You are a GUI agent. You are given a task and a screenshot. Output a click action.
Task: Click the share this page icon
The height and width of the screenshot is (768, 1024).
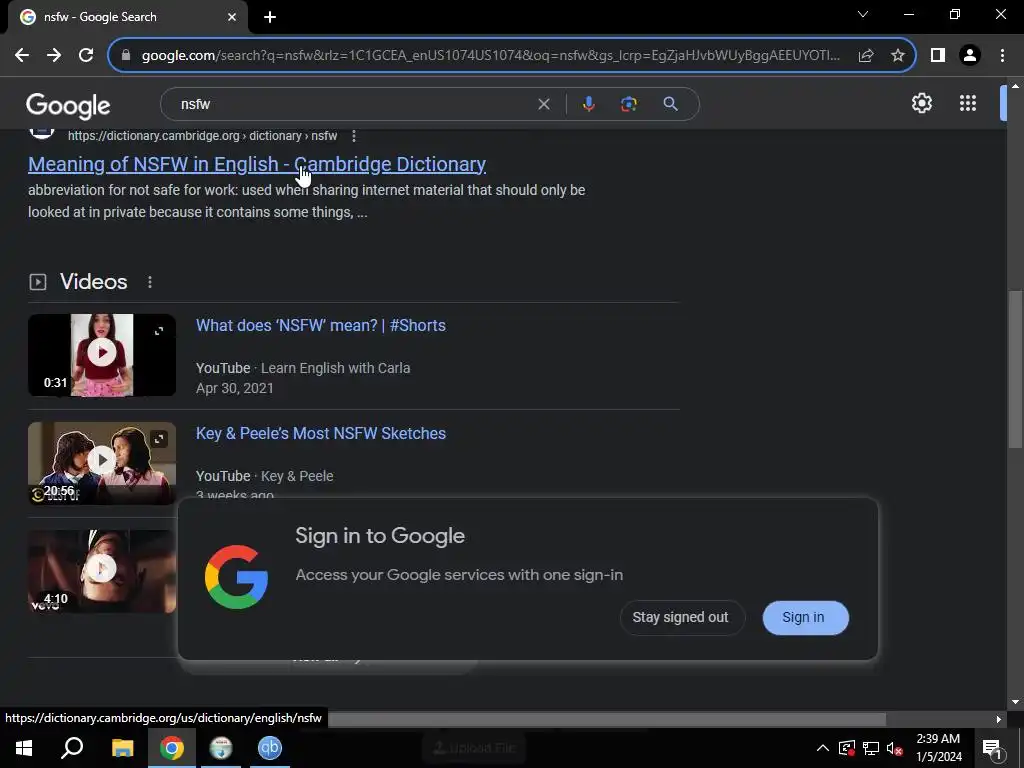tap(866, 56)
